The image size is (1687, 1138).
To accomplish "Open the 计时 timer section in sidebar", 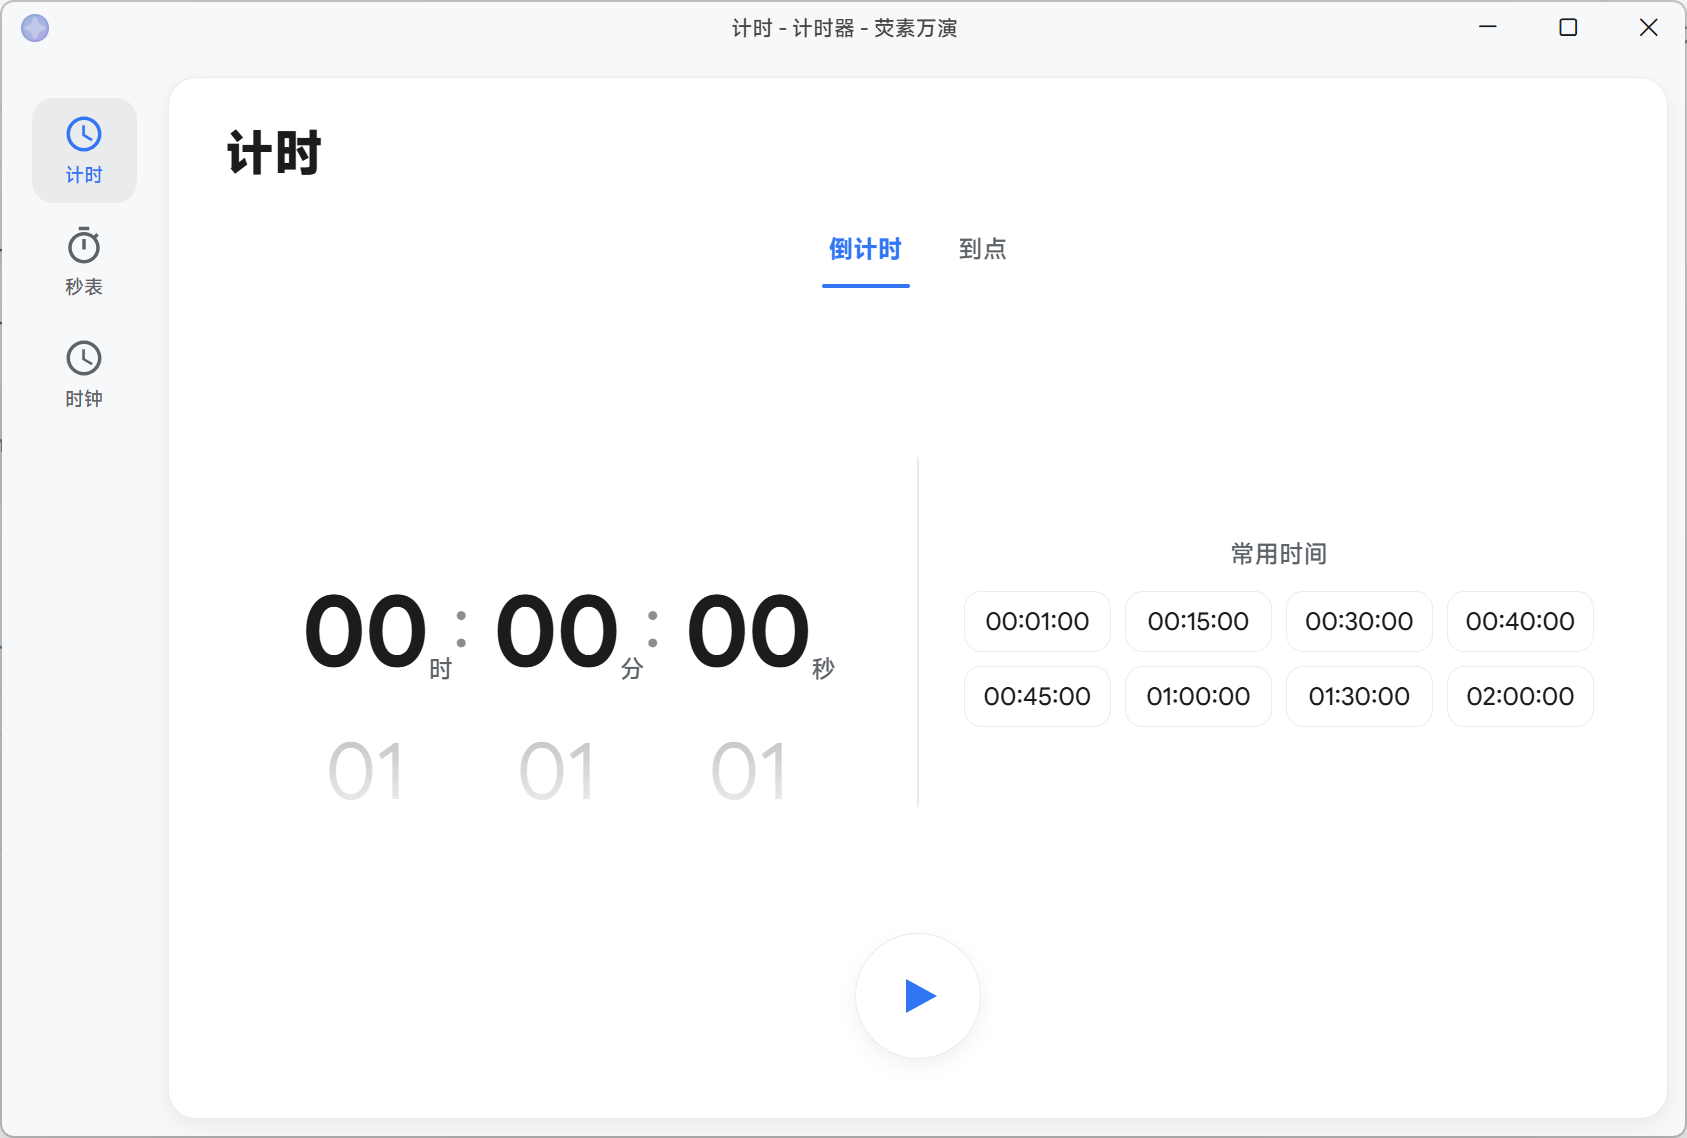I will (84, 151).
